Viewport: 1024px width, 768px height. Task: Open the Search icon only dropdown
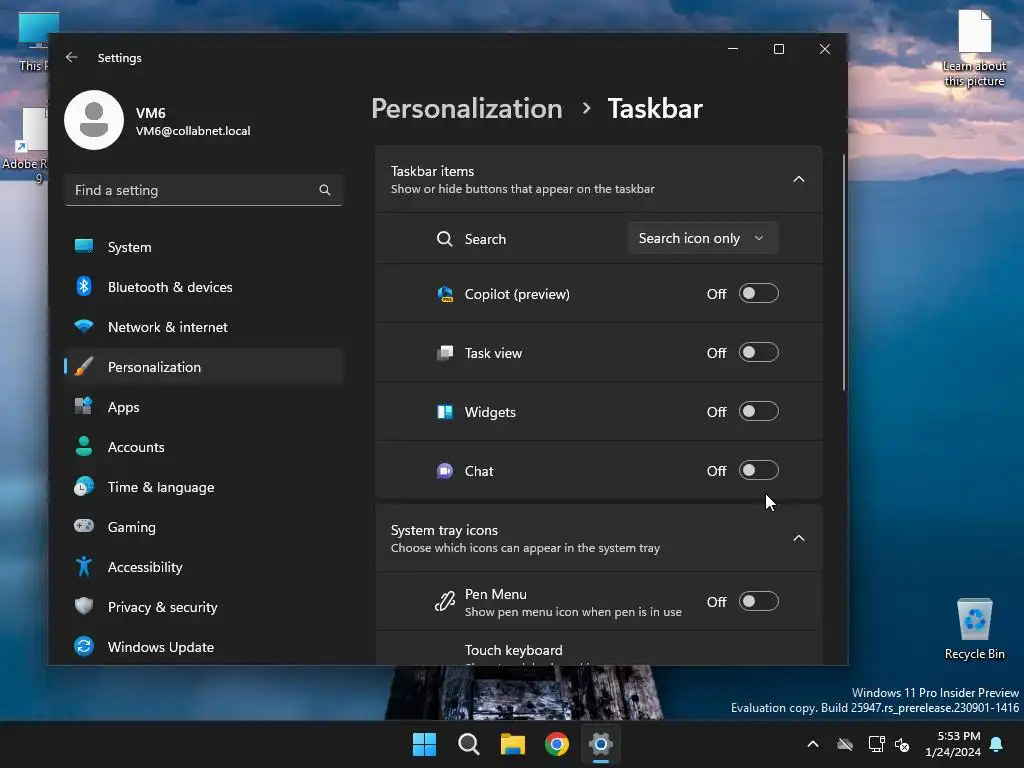point(703,238)
